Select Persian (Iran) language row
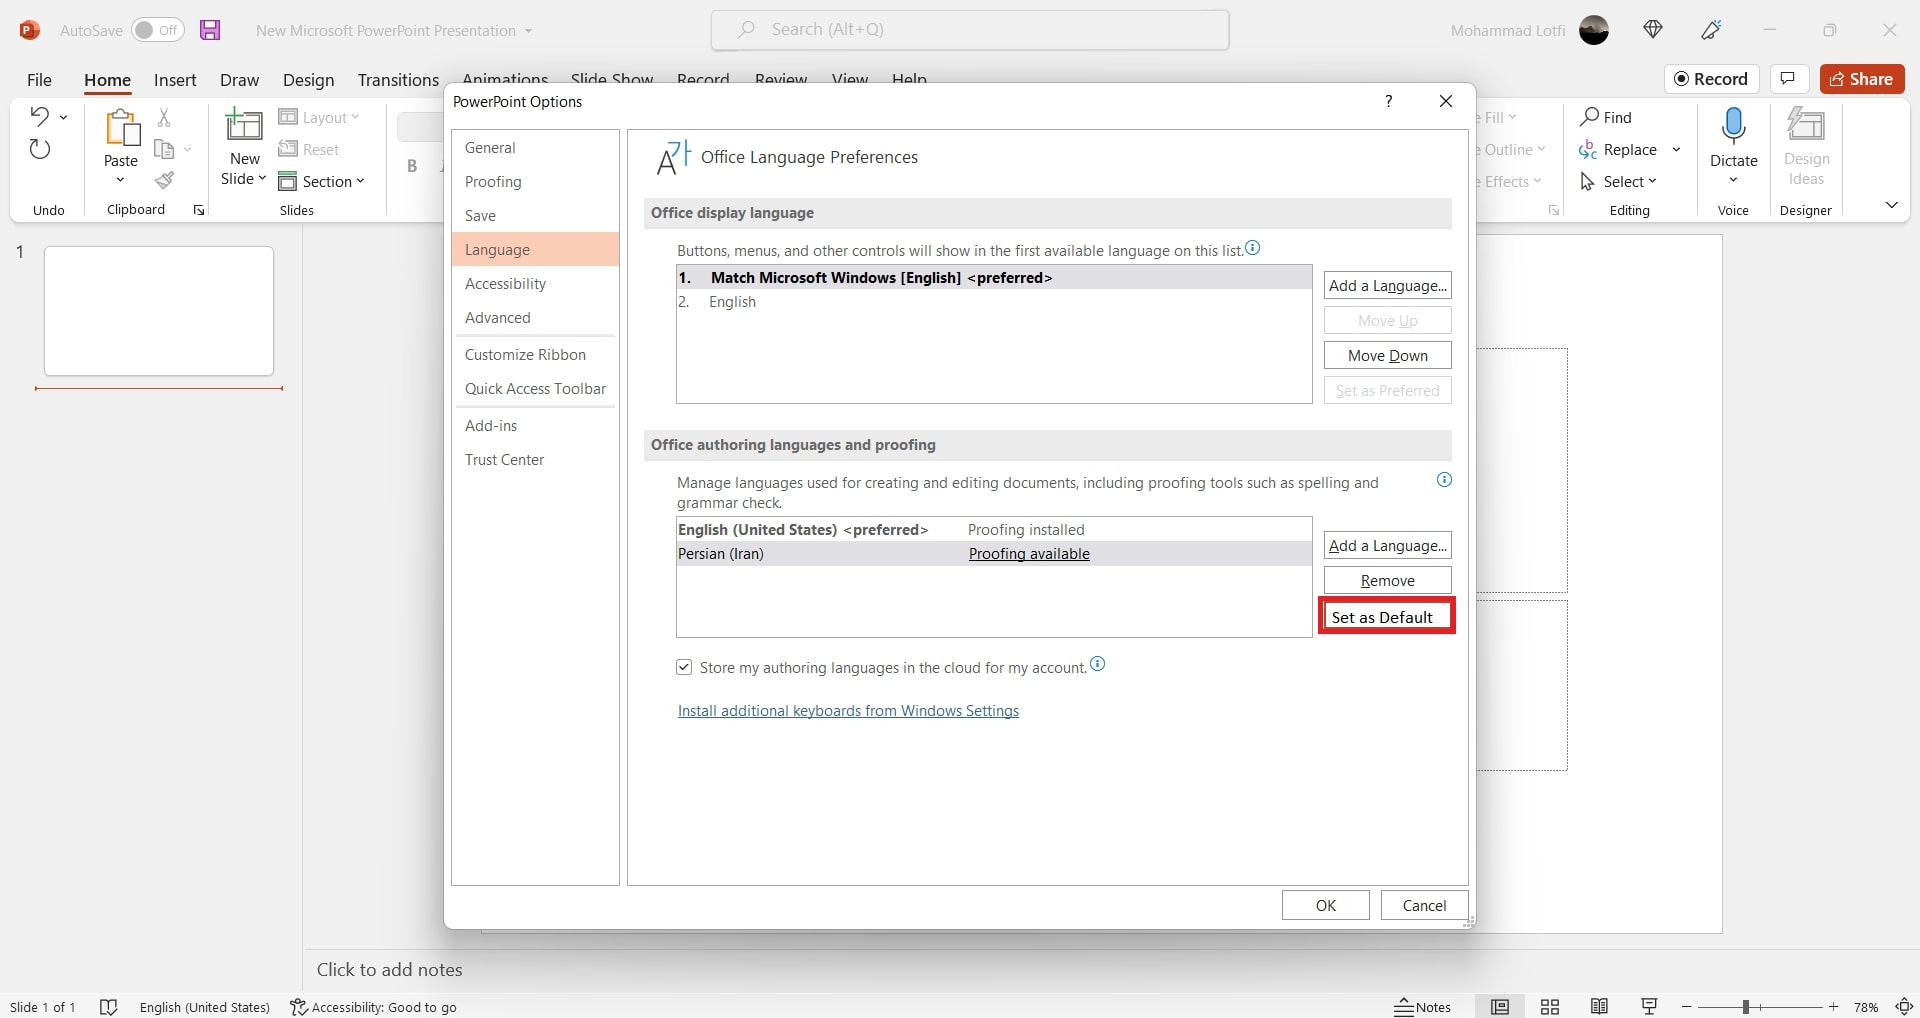Viewport: 1920px width, 1018px height. (994, 554)
